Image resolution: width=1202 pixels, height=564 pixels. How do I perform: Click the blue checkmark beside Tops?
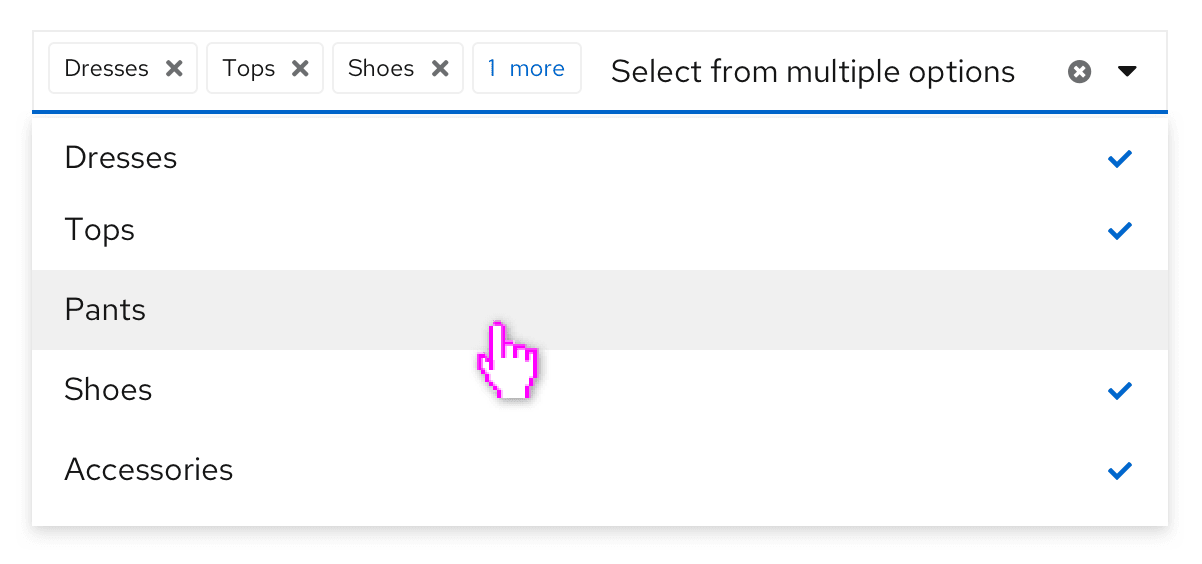pyautogui.click(x=1120, y=230)
